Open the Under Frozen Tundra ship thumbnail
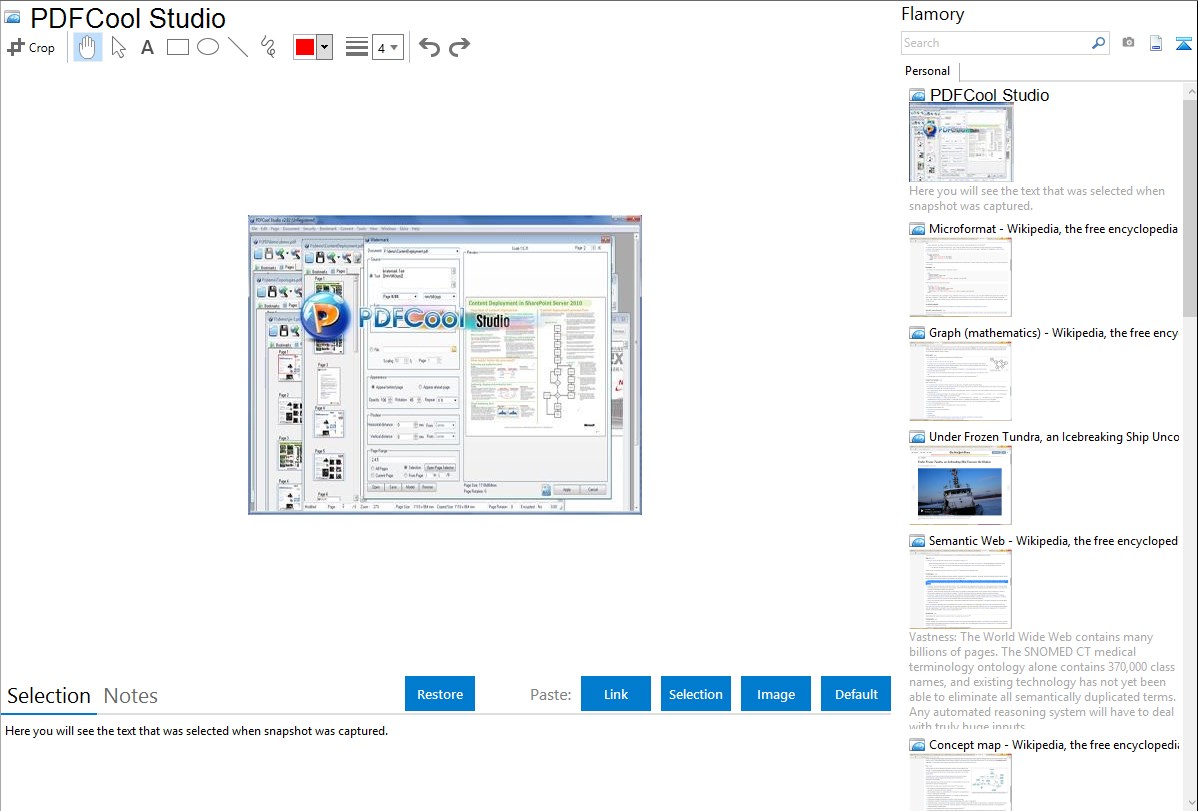The image size is (1198, 811). pos(960,485)
